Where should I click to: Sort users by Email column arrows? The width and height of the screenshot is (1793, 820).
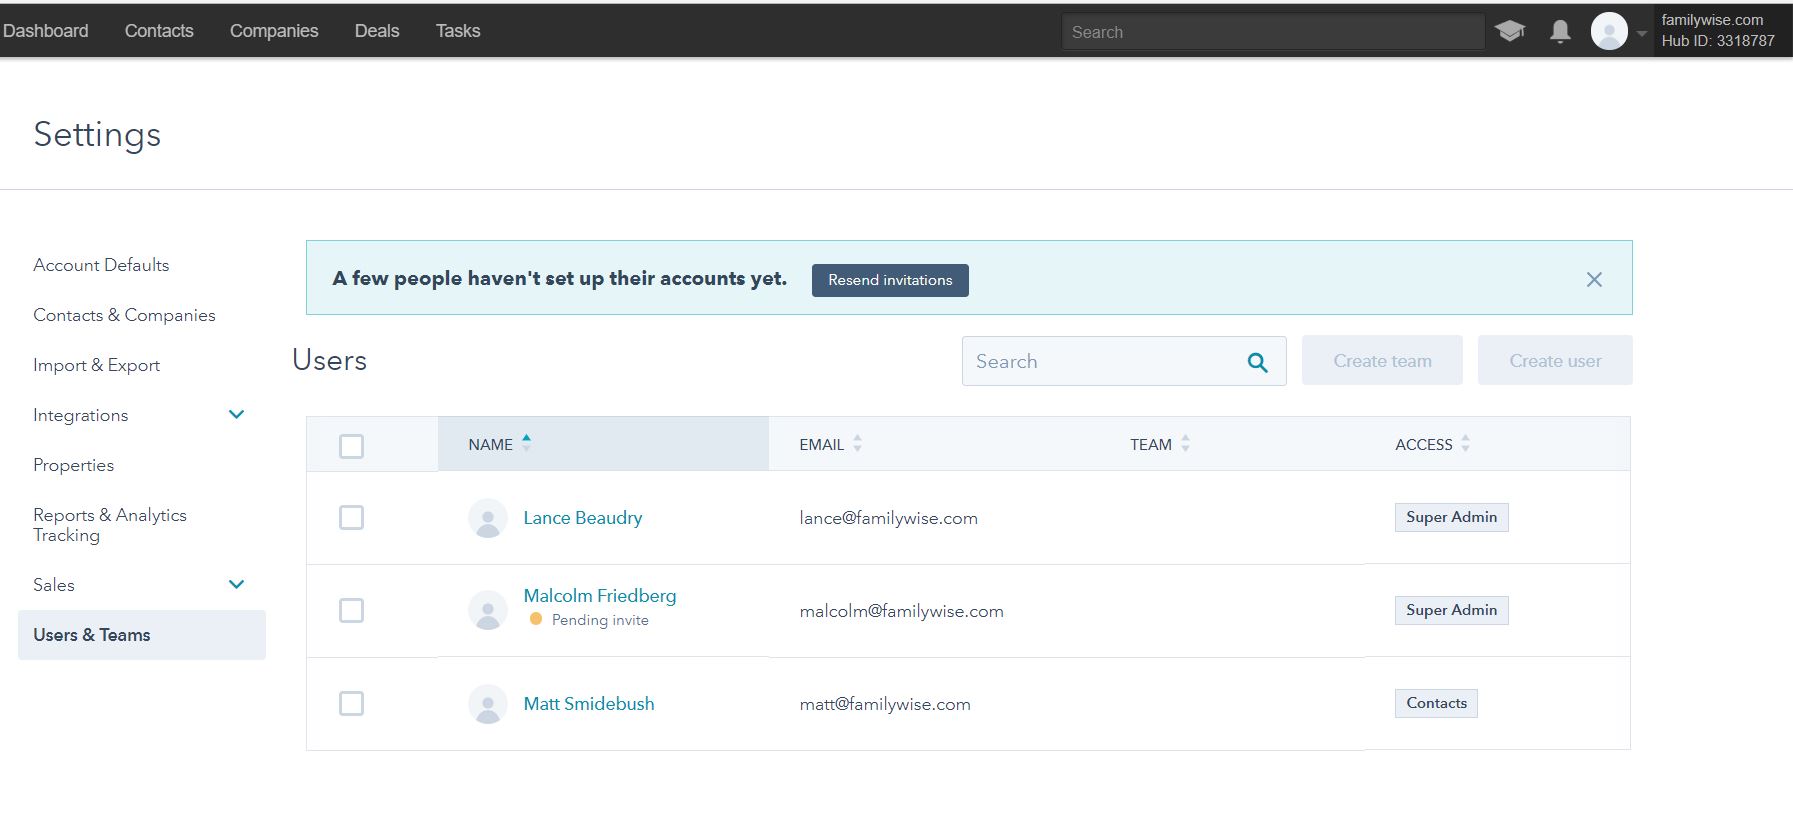coord(857,444)
